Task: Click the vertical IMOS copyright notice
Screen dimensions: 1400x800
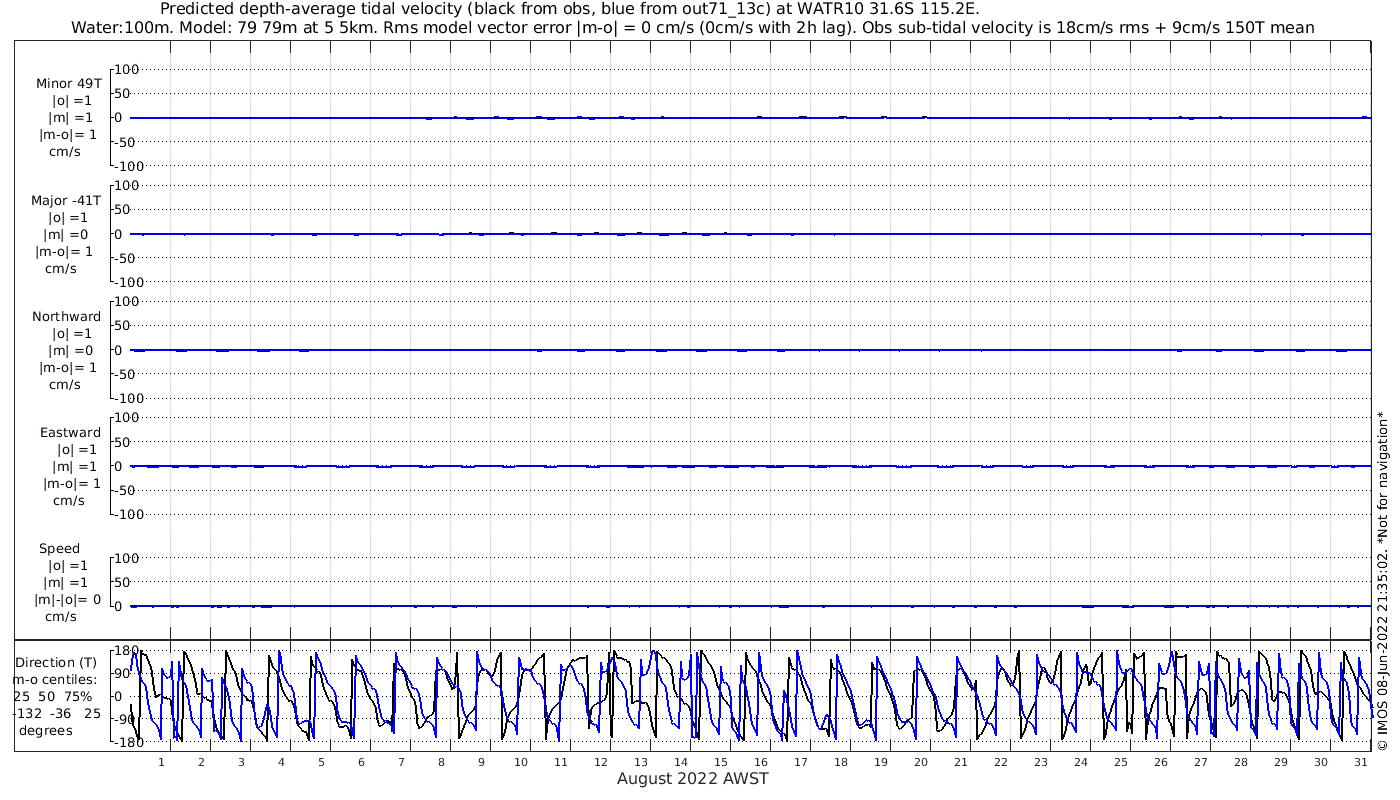Action: tap(1382, 582)
